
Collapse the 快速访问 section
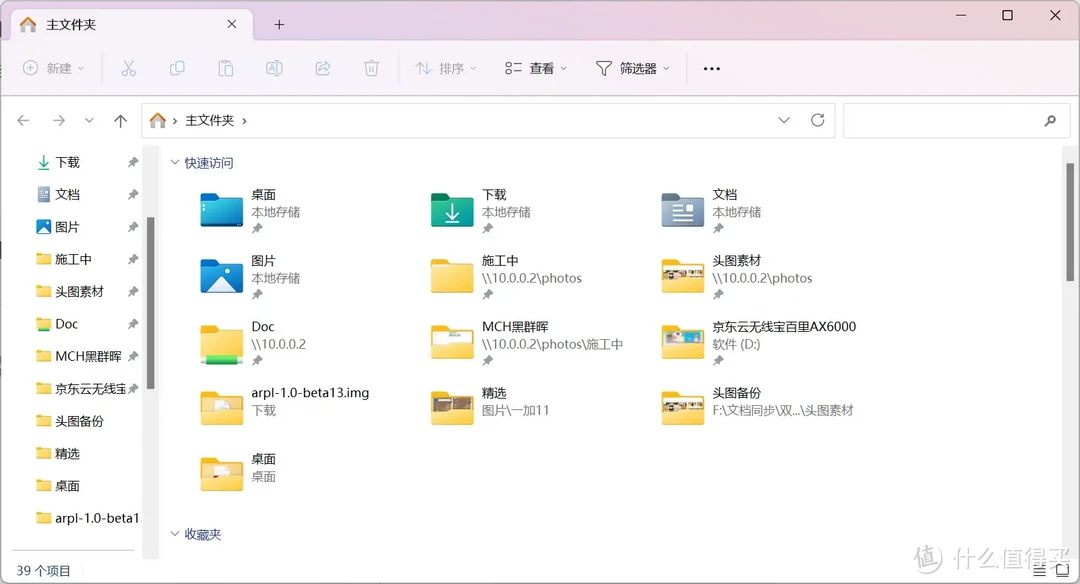[x=176, y=162]
